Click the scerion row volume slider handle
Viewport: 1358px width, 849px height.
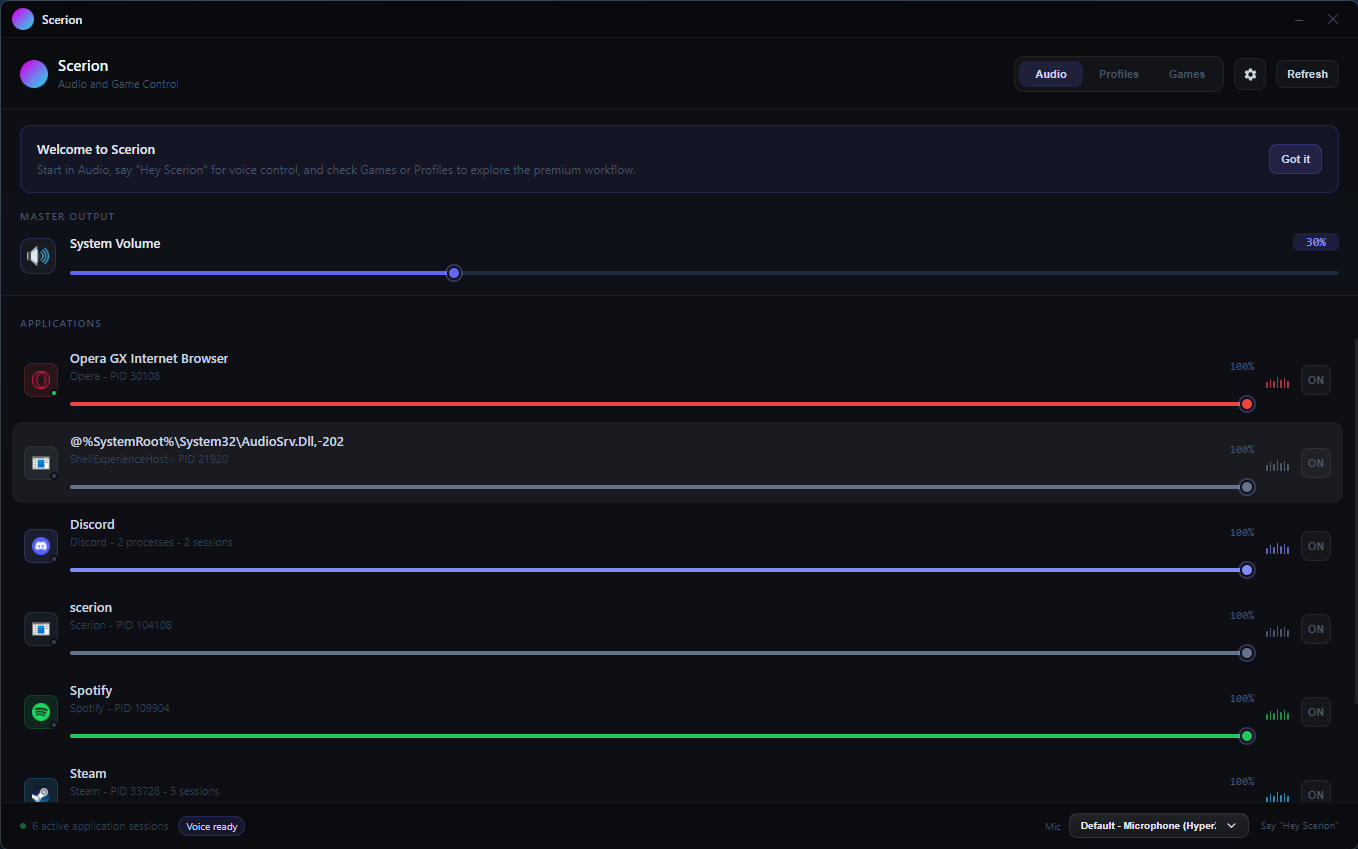click(1247, 653)
